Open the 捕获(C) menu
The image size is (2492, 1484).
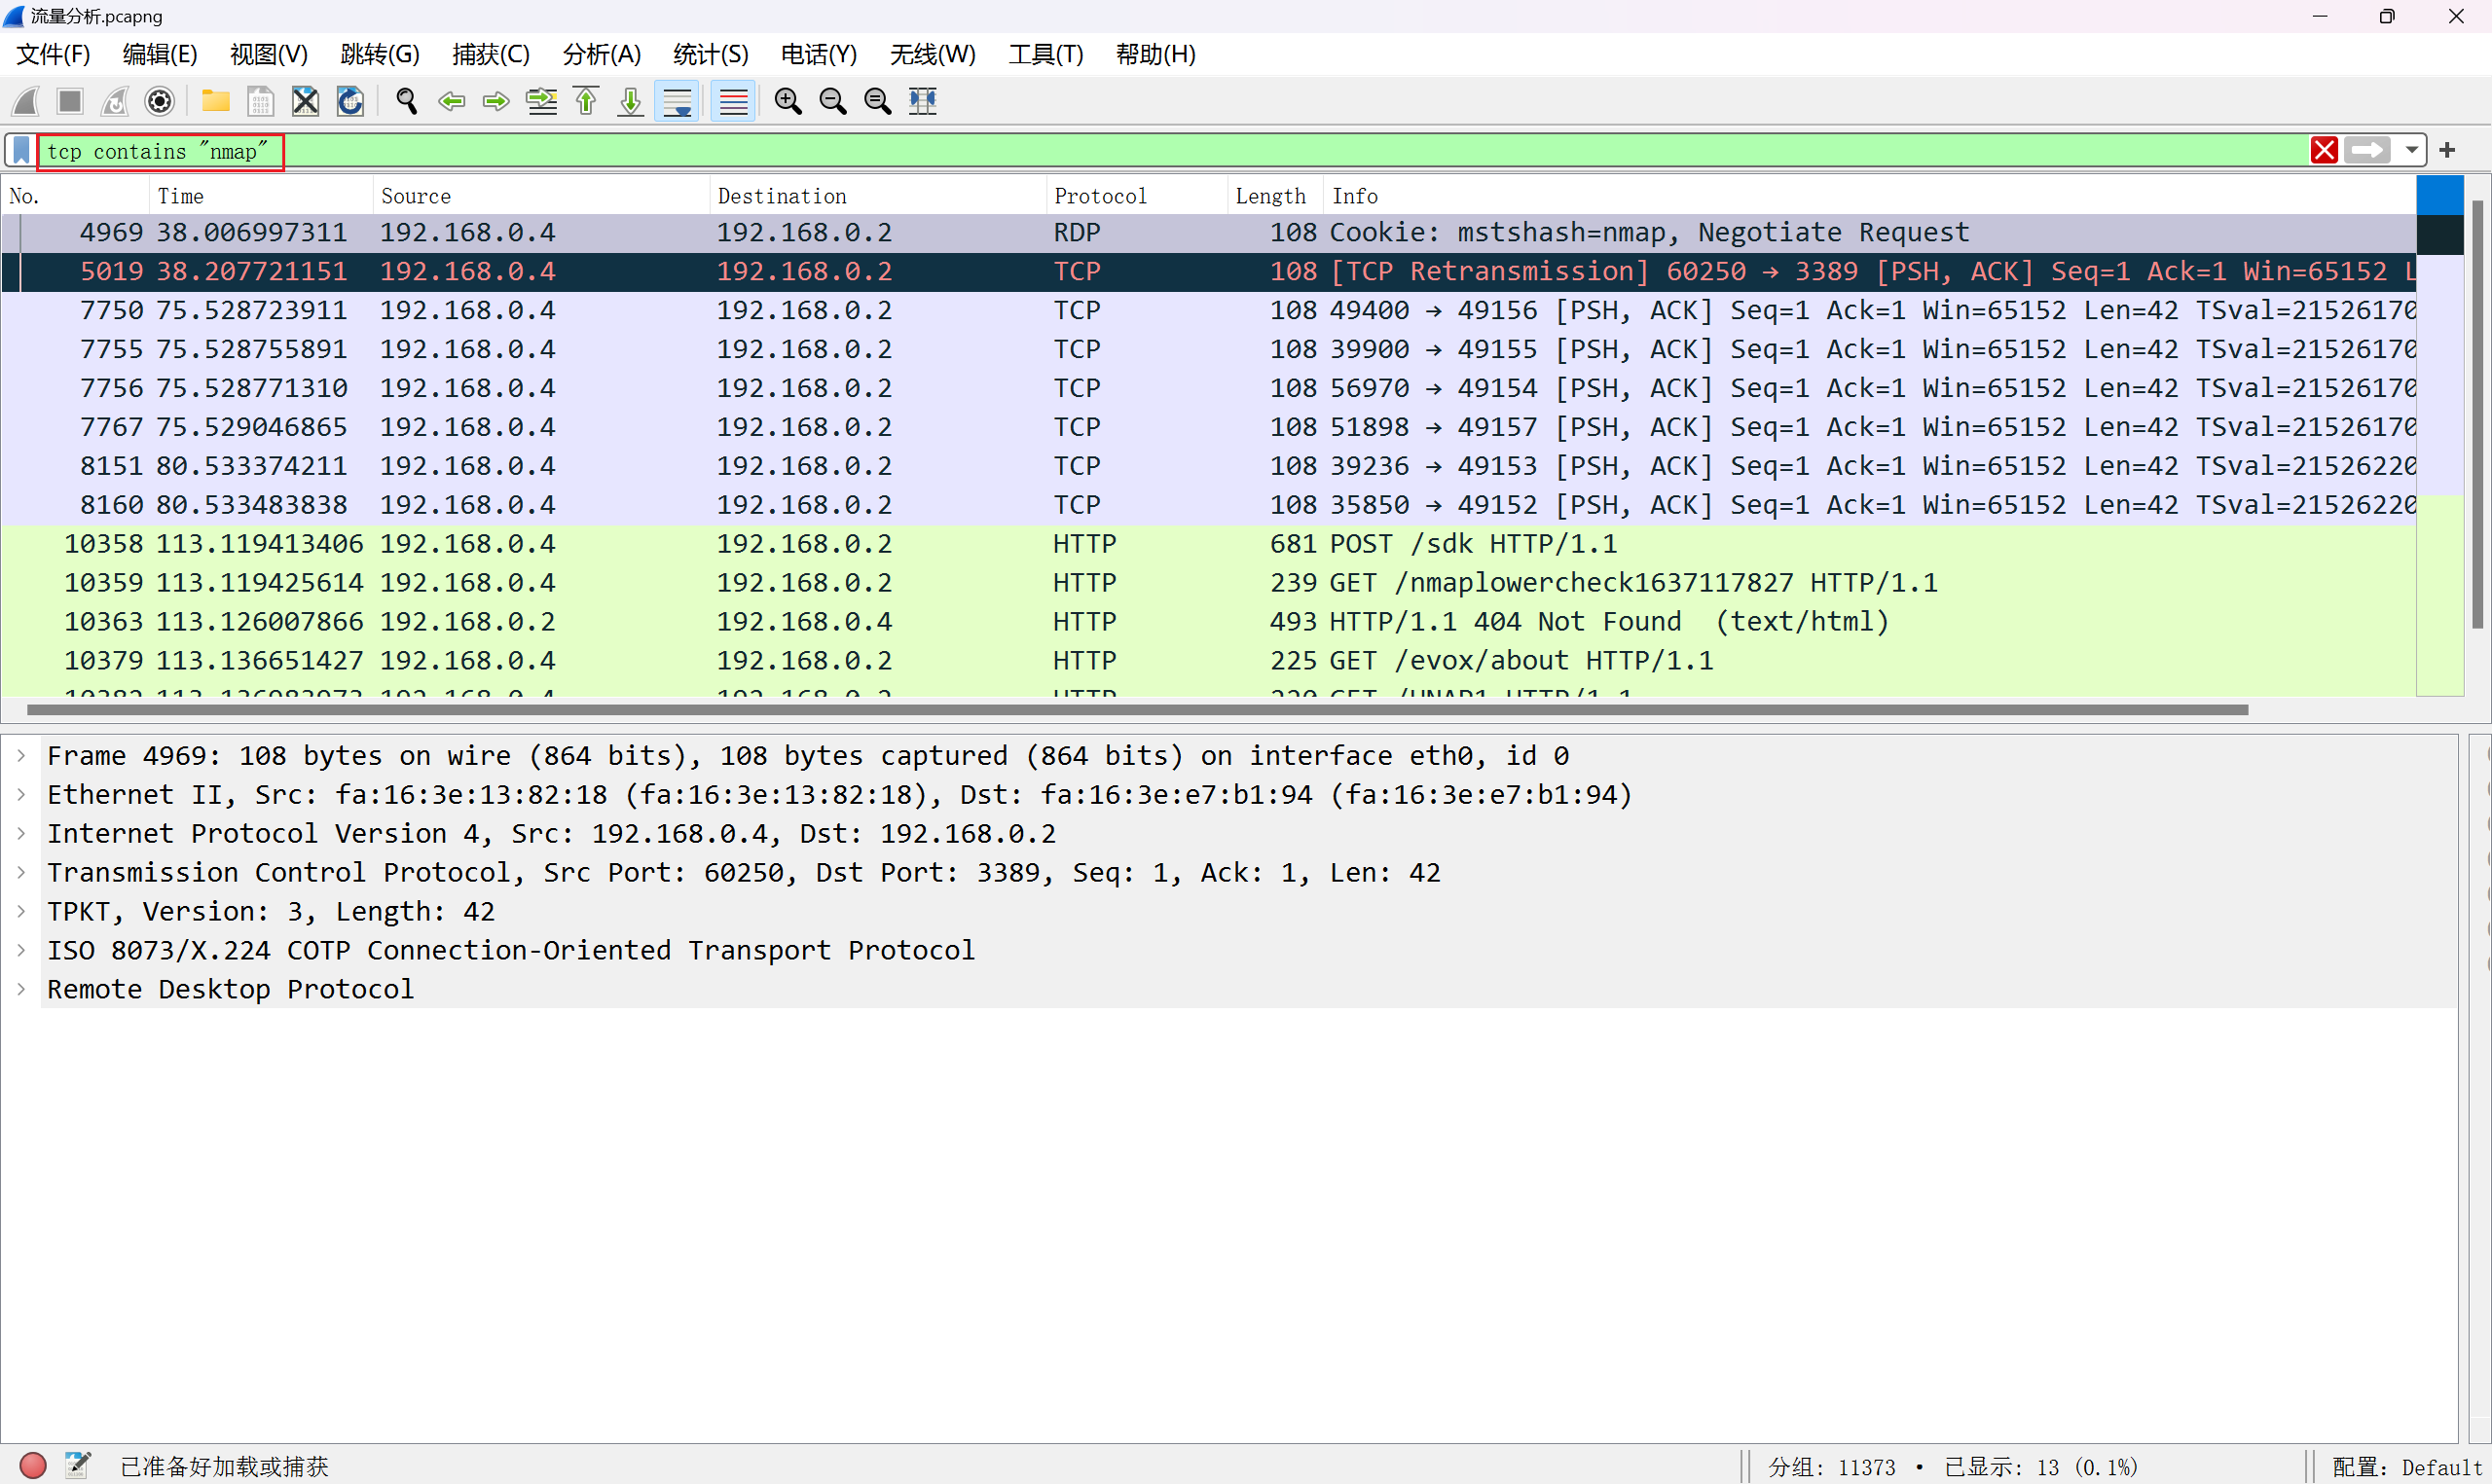pyautogui.click(x=491, y=54)
